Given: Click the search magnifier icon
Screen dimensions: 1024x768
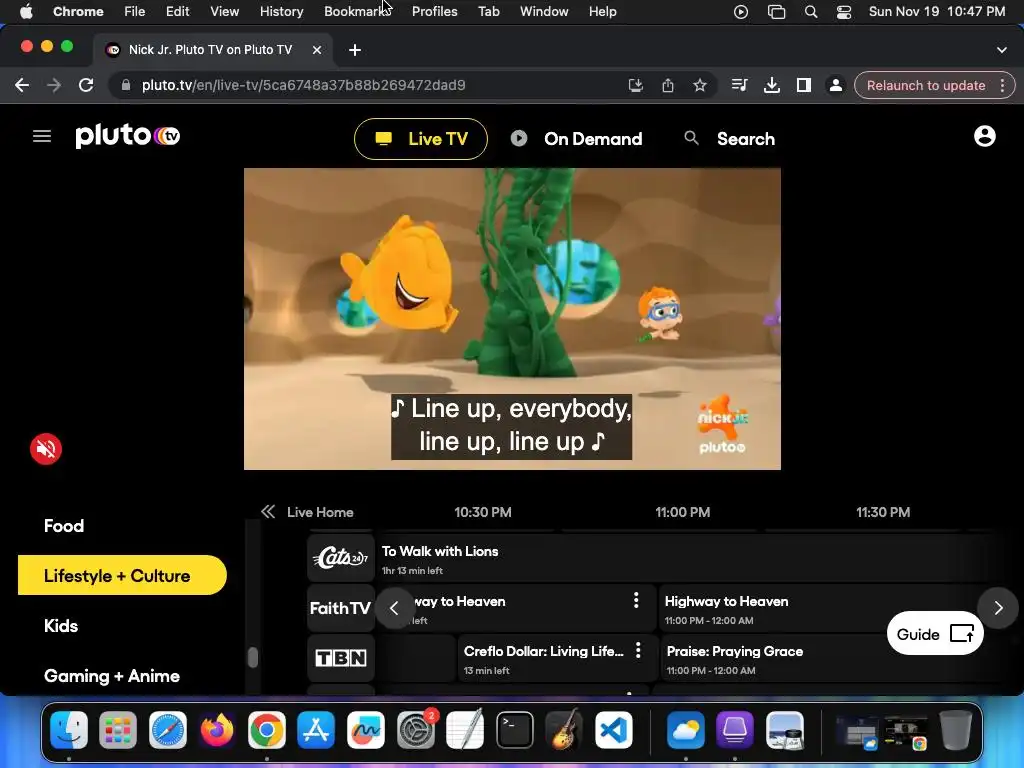Looking at the screenshot, I should tap(691, 138).
